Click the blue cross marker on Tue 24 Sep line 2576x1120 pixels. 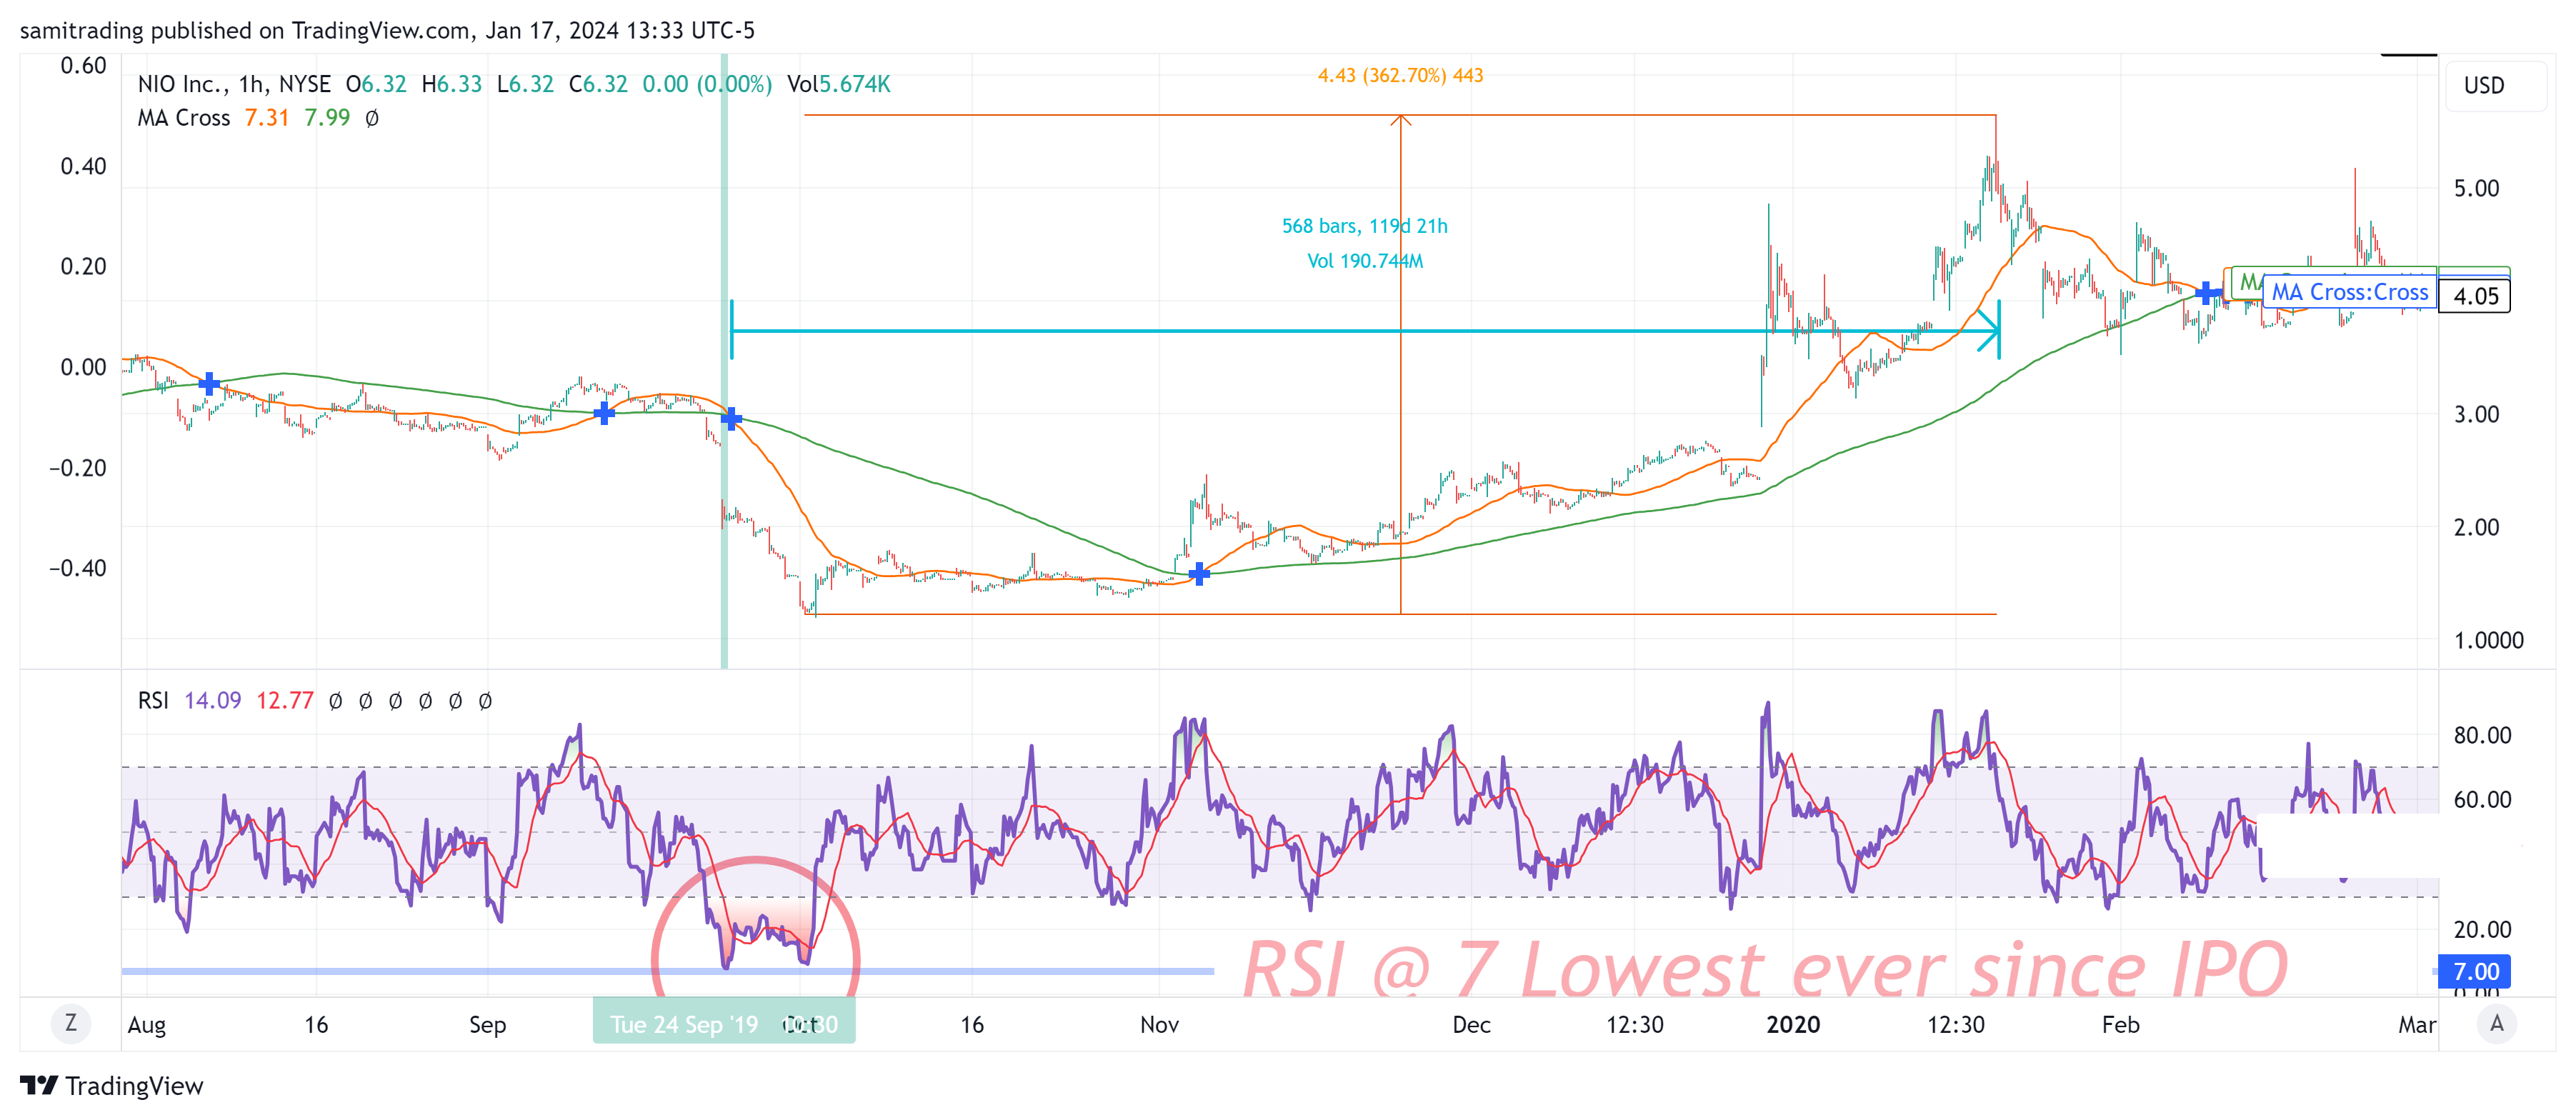click(x=731, y=418)
